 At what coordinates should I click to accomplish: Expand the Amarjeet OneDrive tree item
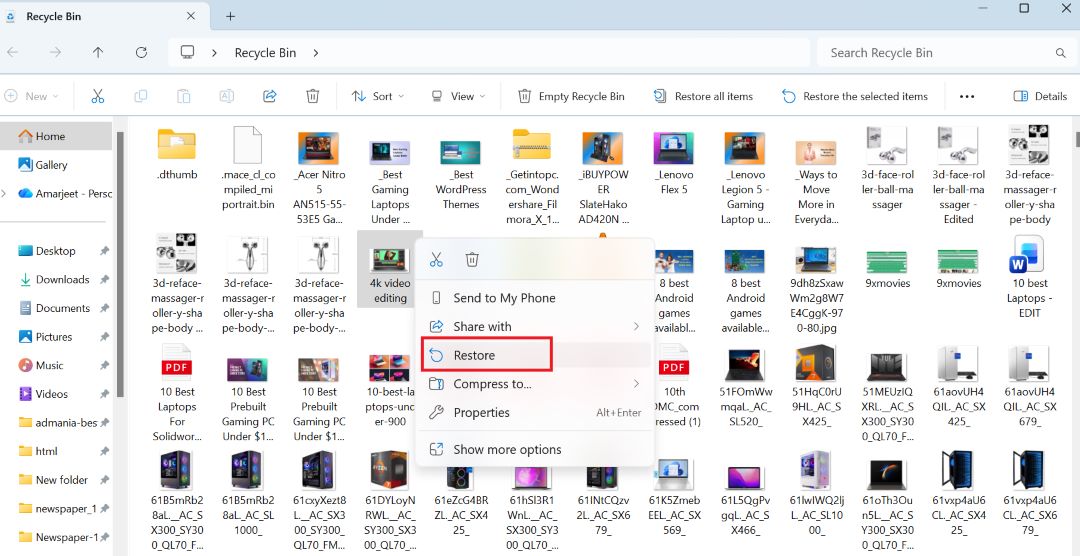[x=4, y=194]
